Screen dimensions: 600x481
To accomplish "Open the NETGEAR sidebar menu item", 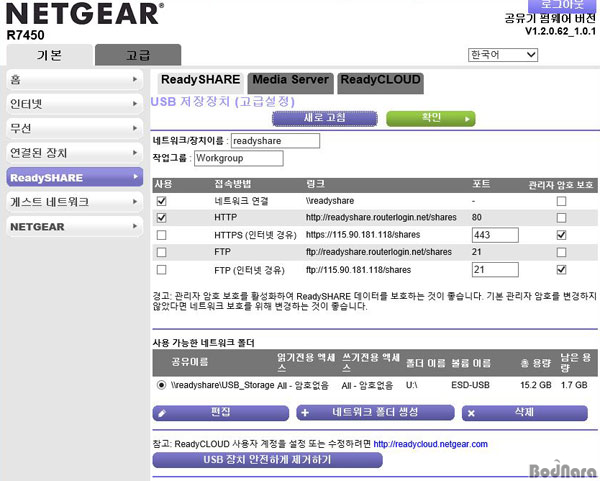I will [75, 227].
